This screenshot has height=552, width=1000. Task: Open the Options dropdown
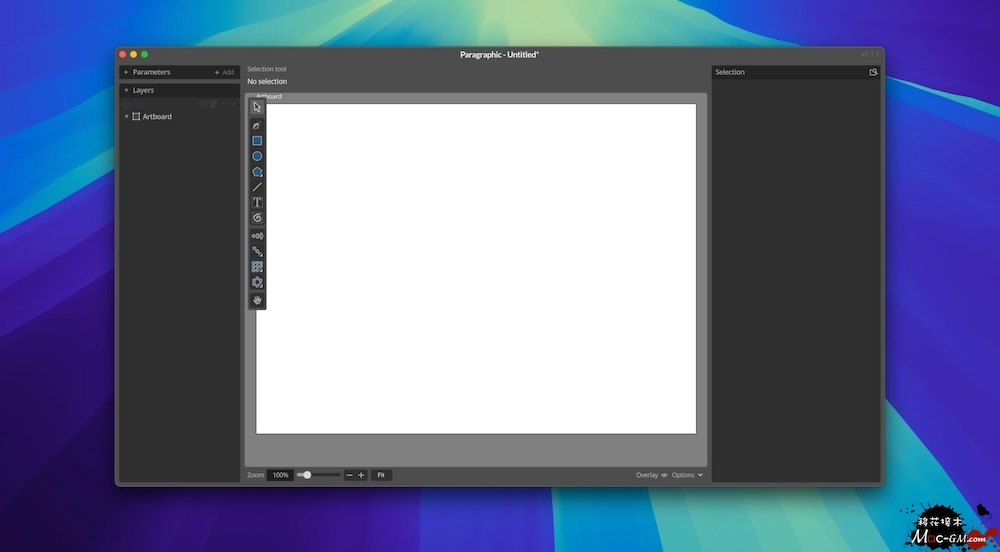pyautogui.click(x=687, y=475)
